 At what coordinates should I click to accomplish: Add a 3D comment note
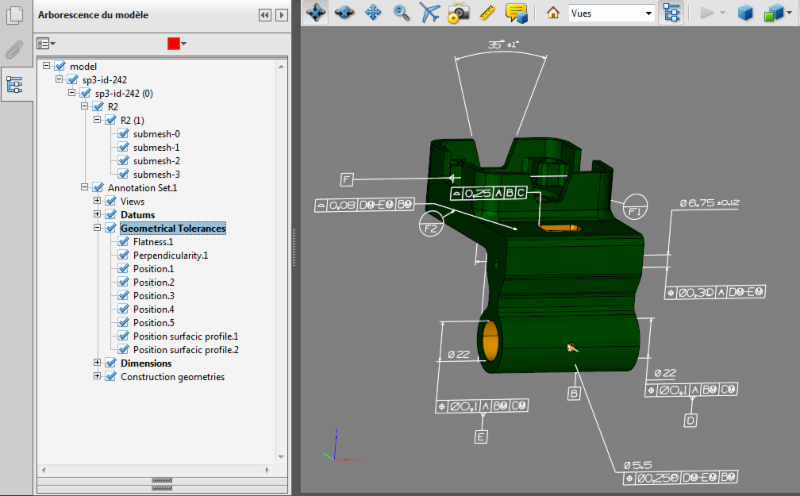pos(516,13)
